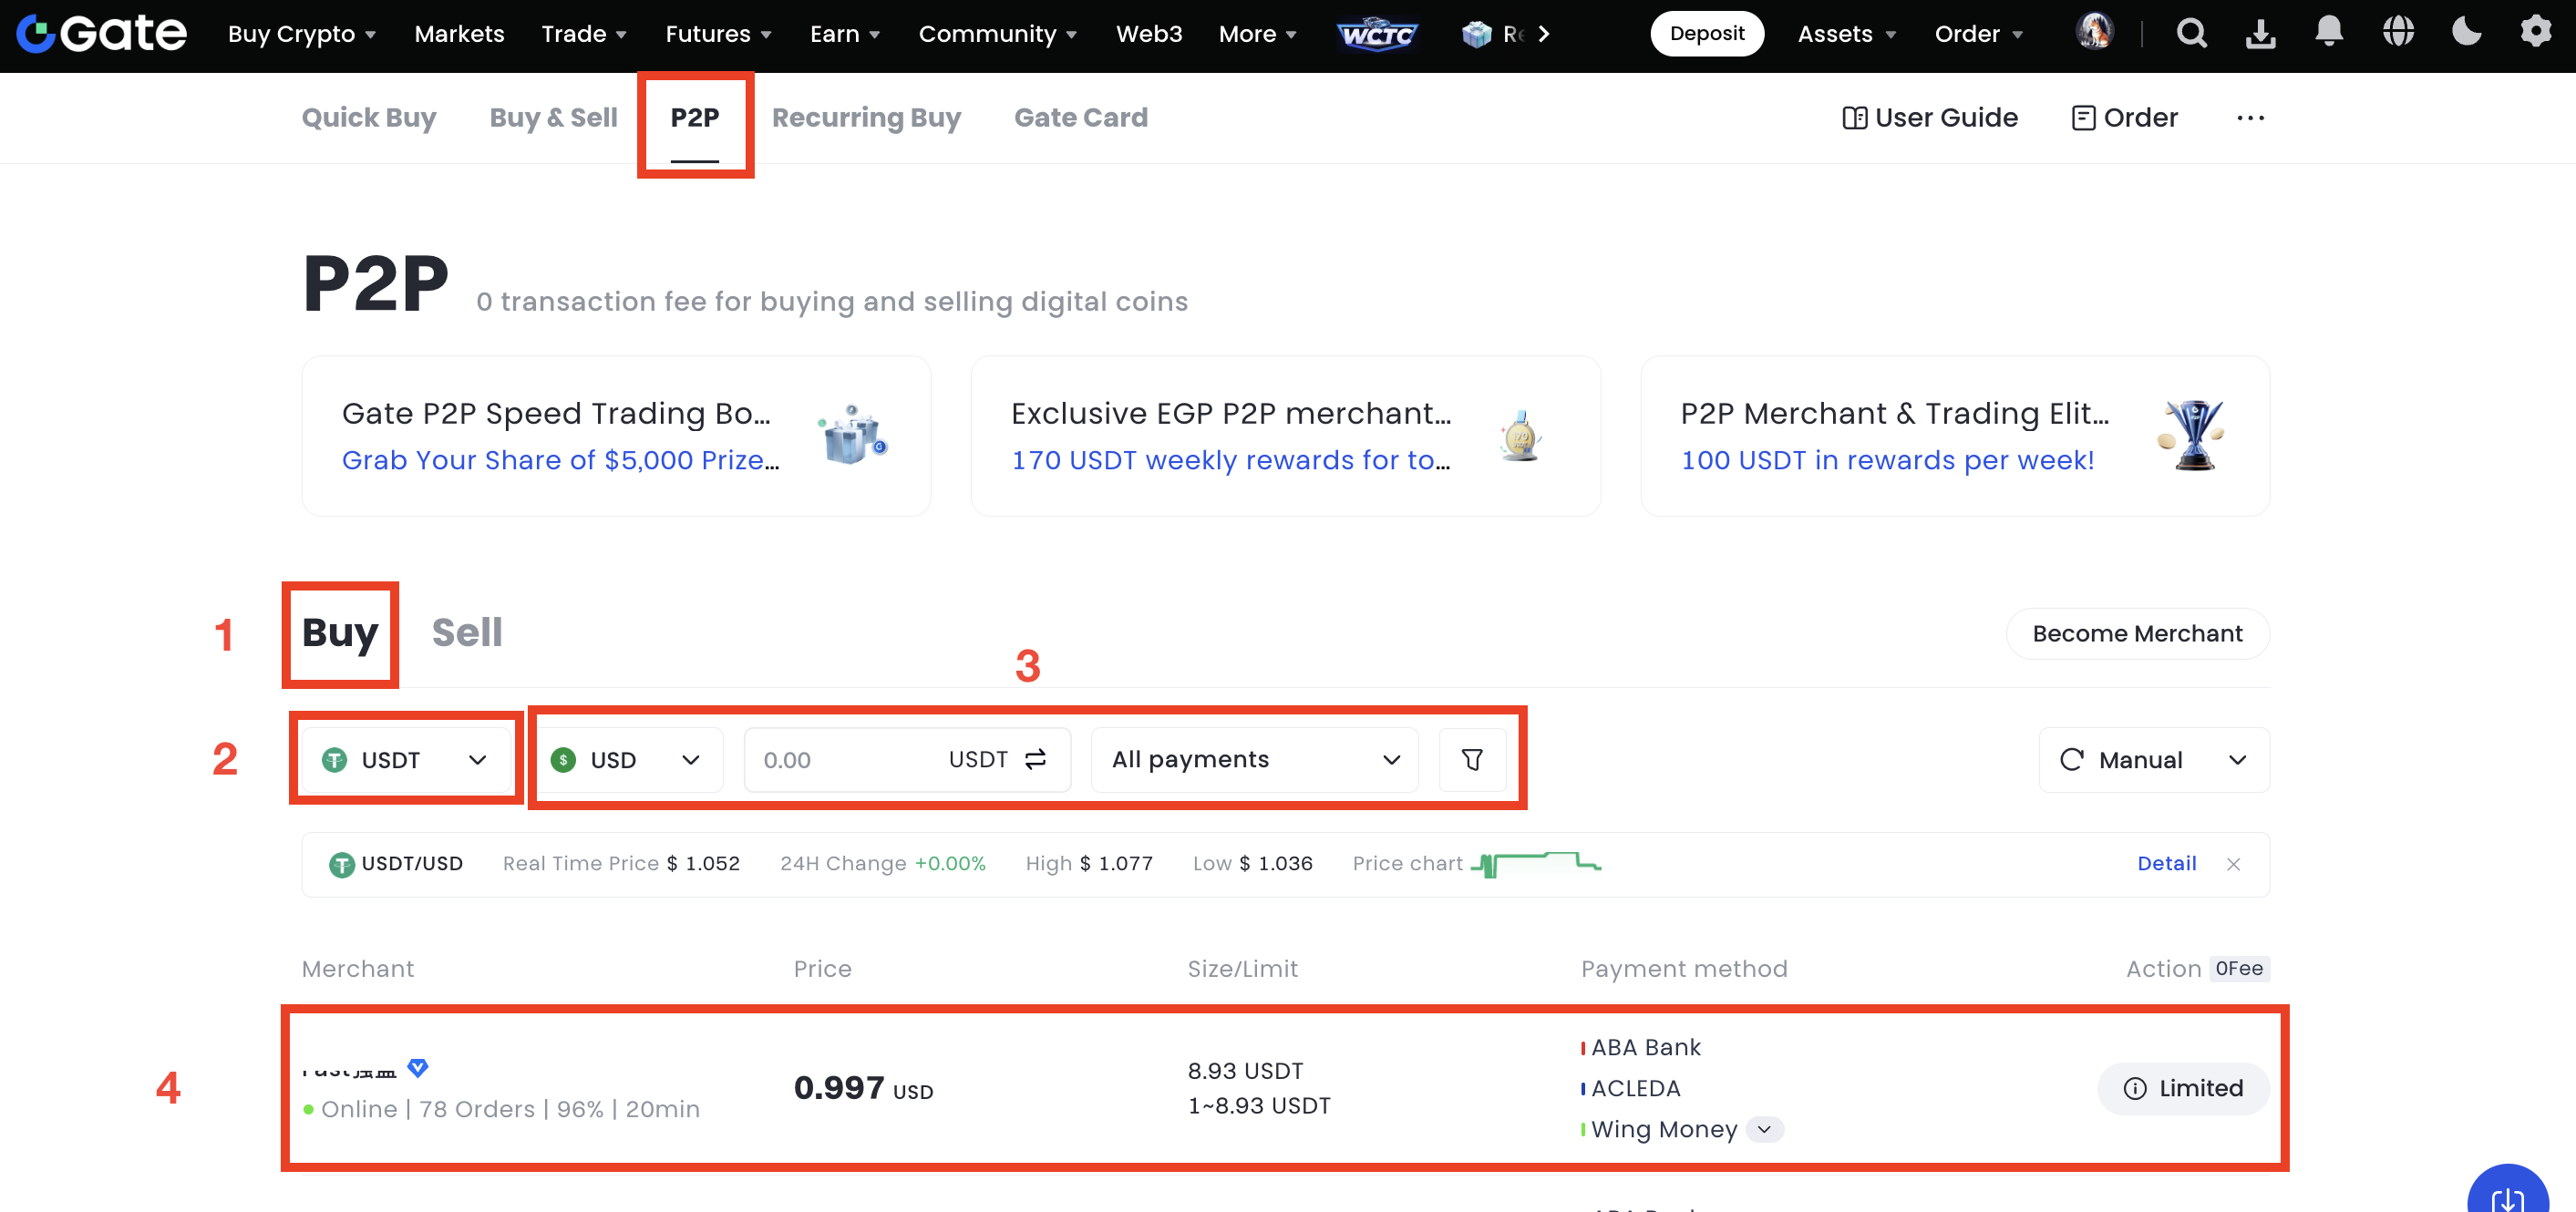Open the price chart Detail link
This screenshot has height=1212, width=2576.
point(2166,864)
